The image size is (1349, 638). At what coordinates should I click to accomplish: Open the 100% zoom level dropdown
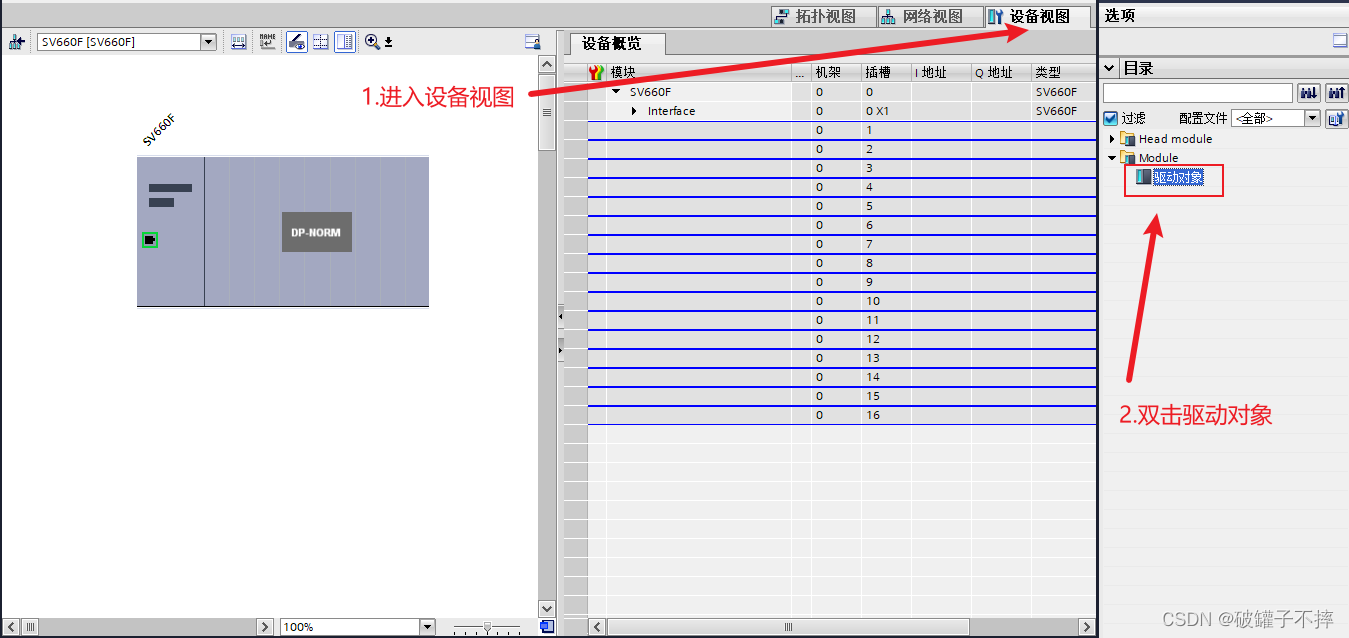coord(427,627)
